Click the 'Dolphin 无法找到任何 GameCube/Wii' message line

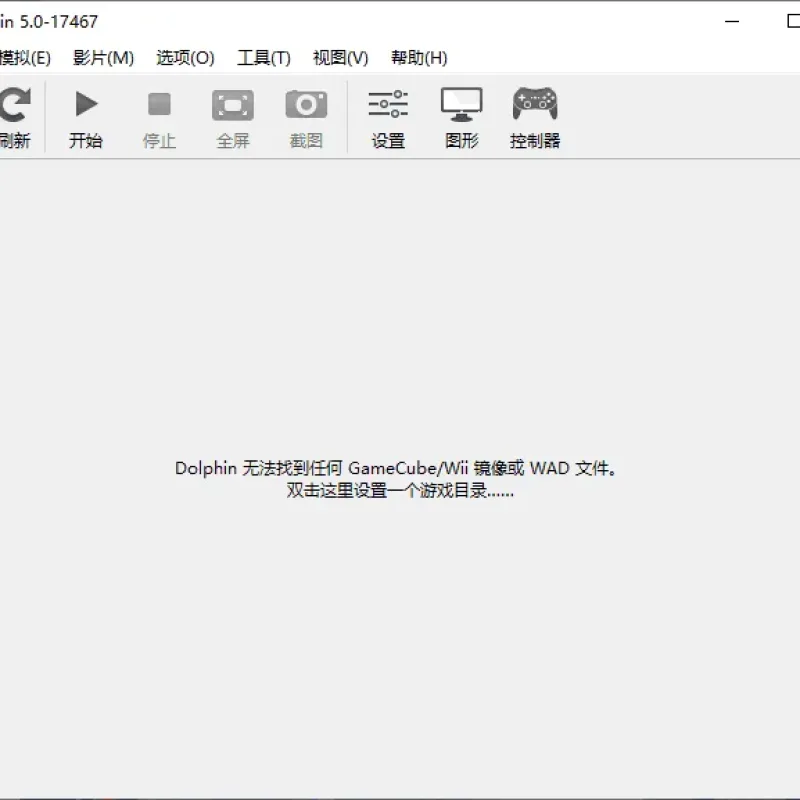[x=396, y=468]
